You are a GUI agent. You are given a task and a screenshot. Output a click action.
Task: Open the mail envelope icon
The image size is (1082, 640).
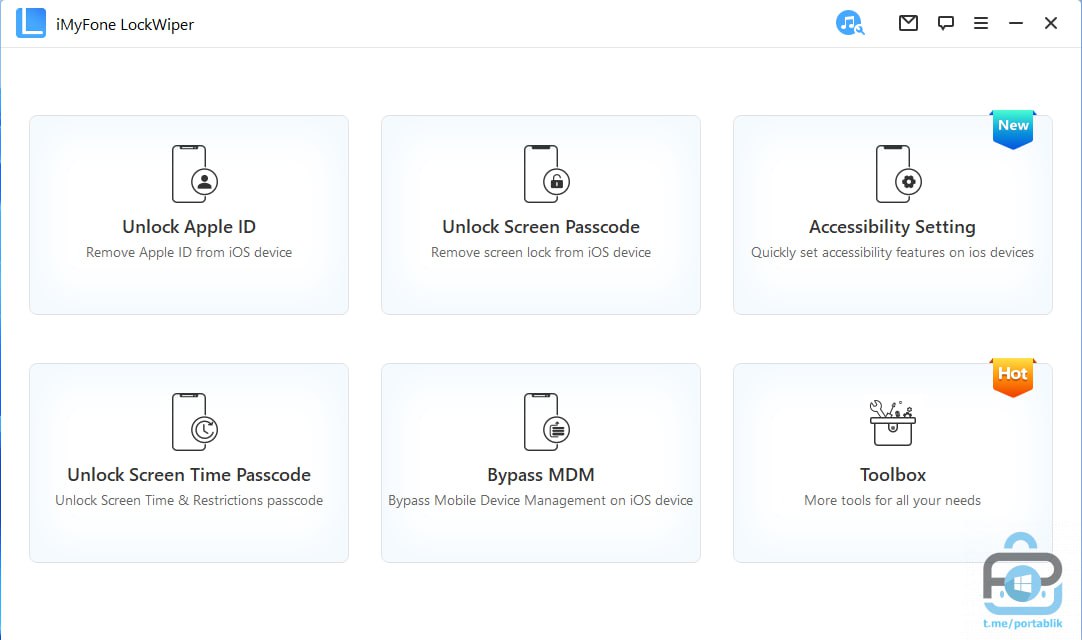coord(908,23)
